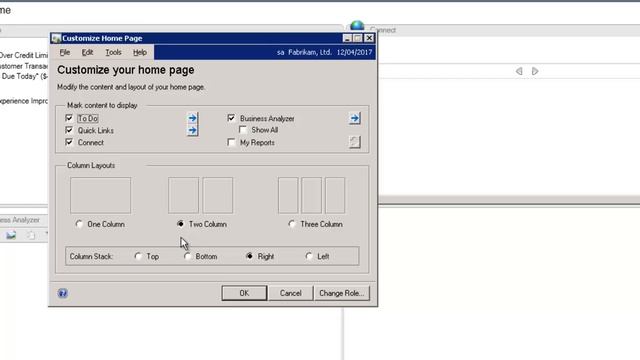
Task: Click the three-column layout preview
Action: (x=311, y=195)
